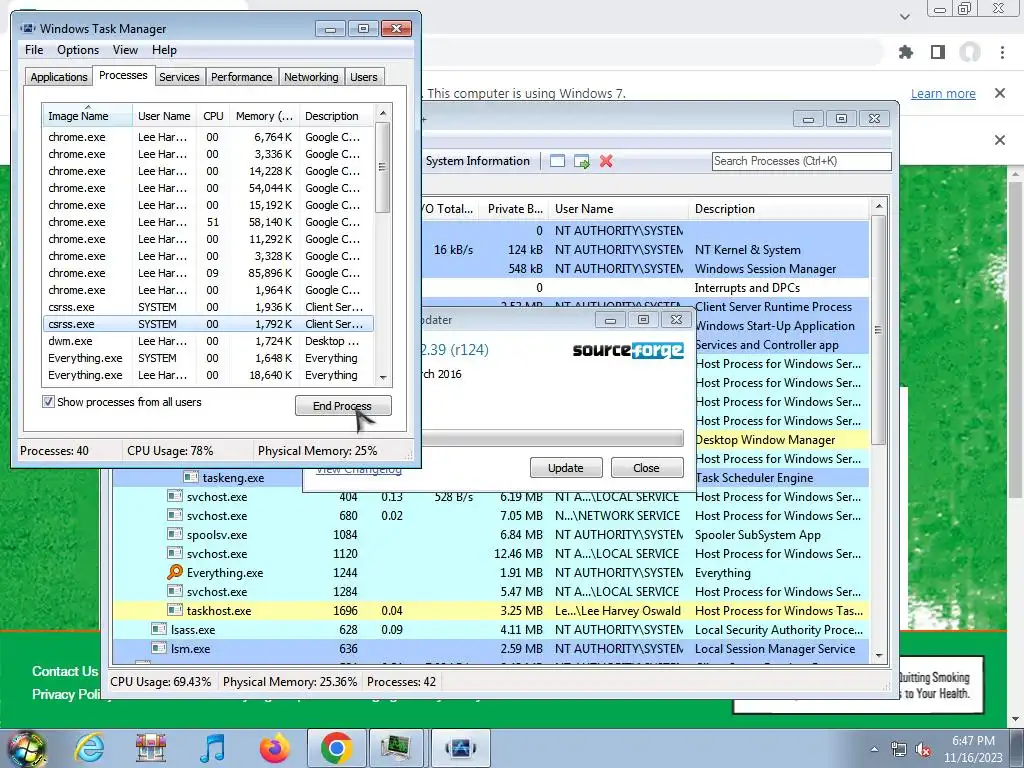Sort Process Hacker by Private Bytes column
The image size is (1024, 768).
[514, 209]
